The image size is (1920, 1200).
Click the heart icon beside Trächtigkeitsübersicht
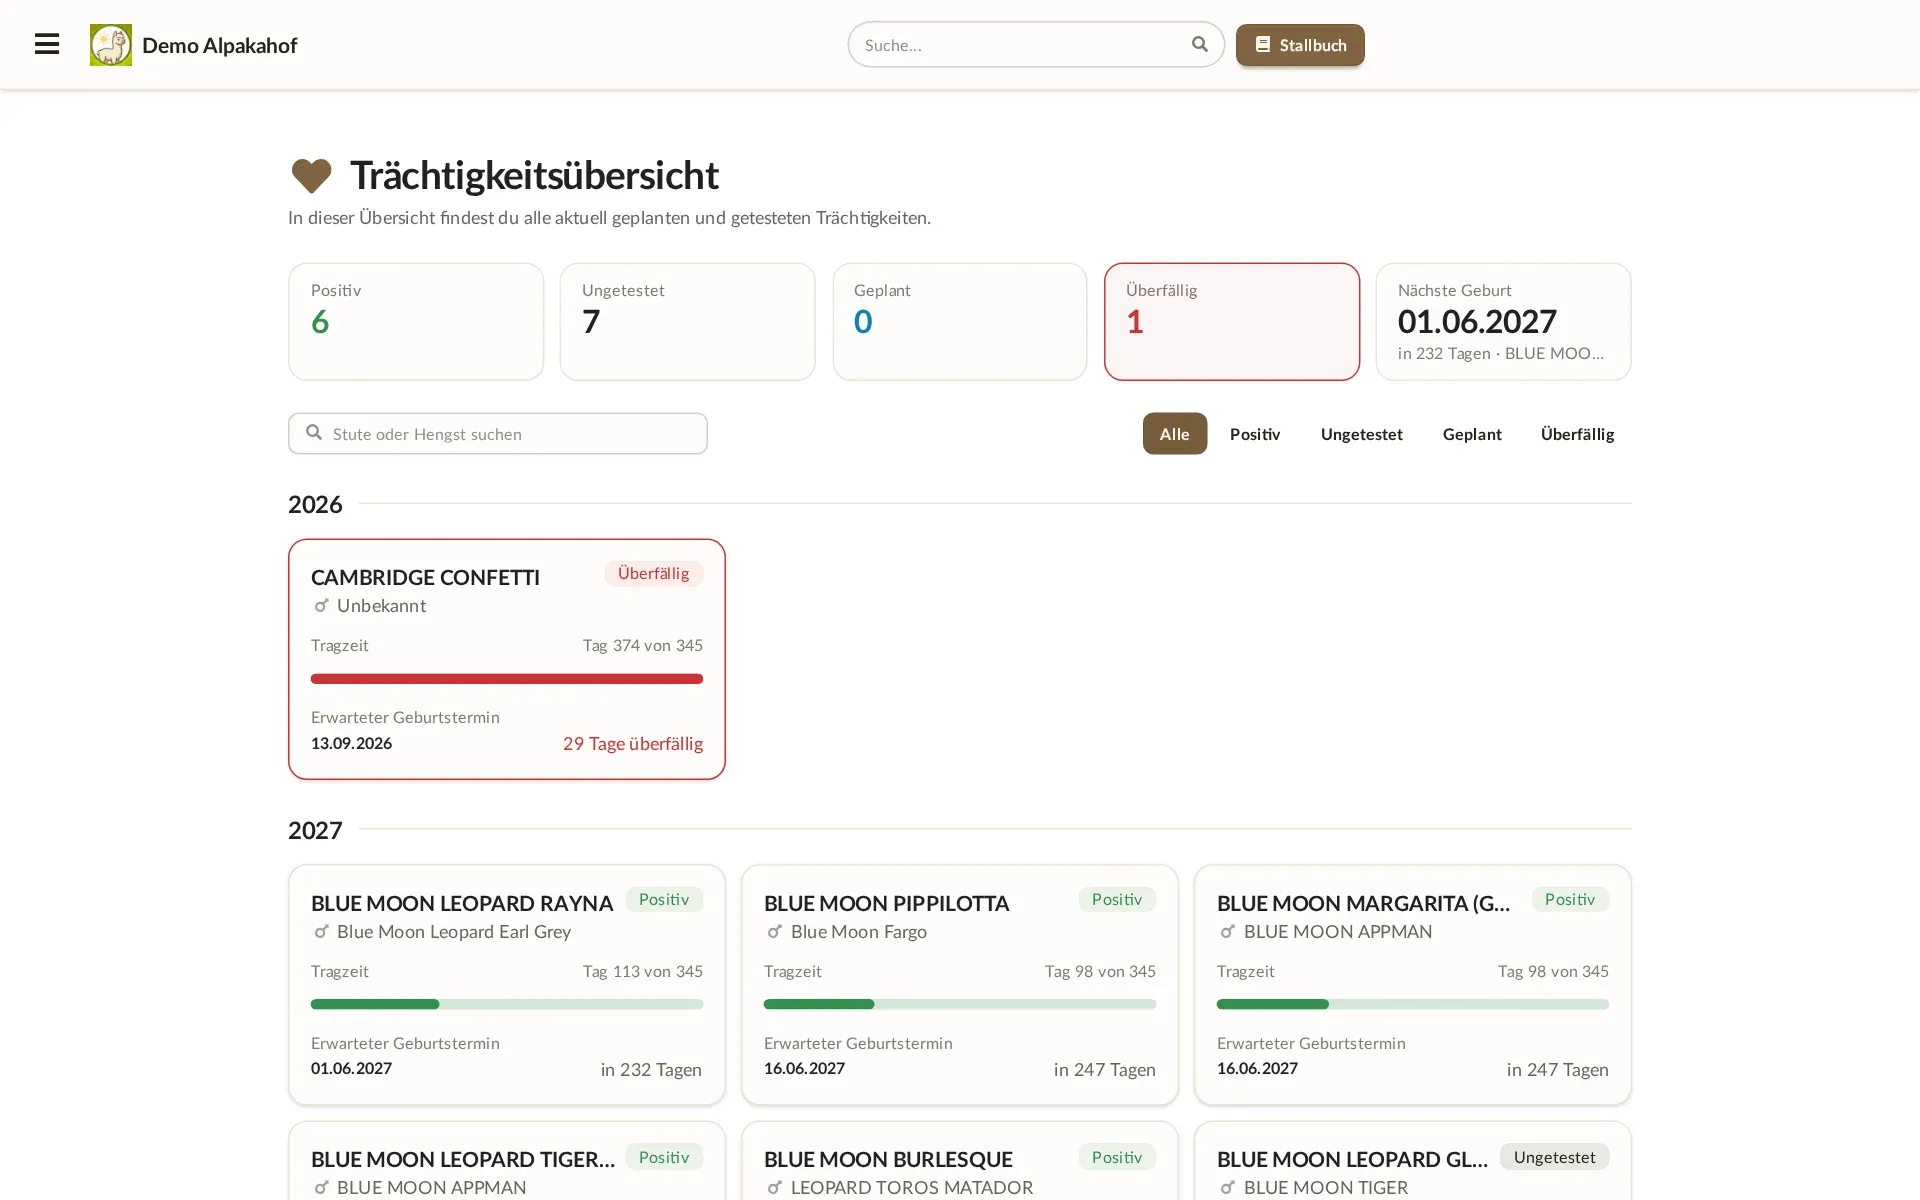click(x=311, y=176)
